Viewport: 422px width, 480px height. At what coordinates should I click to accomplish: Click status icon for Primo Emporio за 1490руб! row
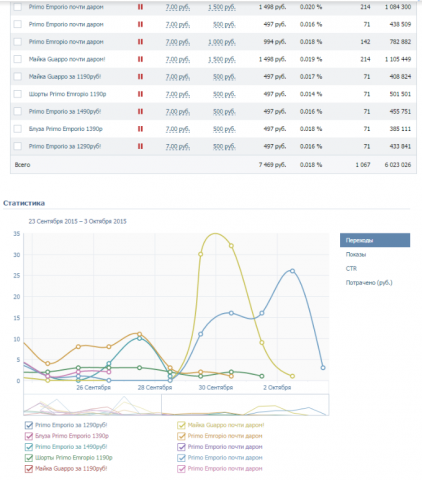[140, 111]
